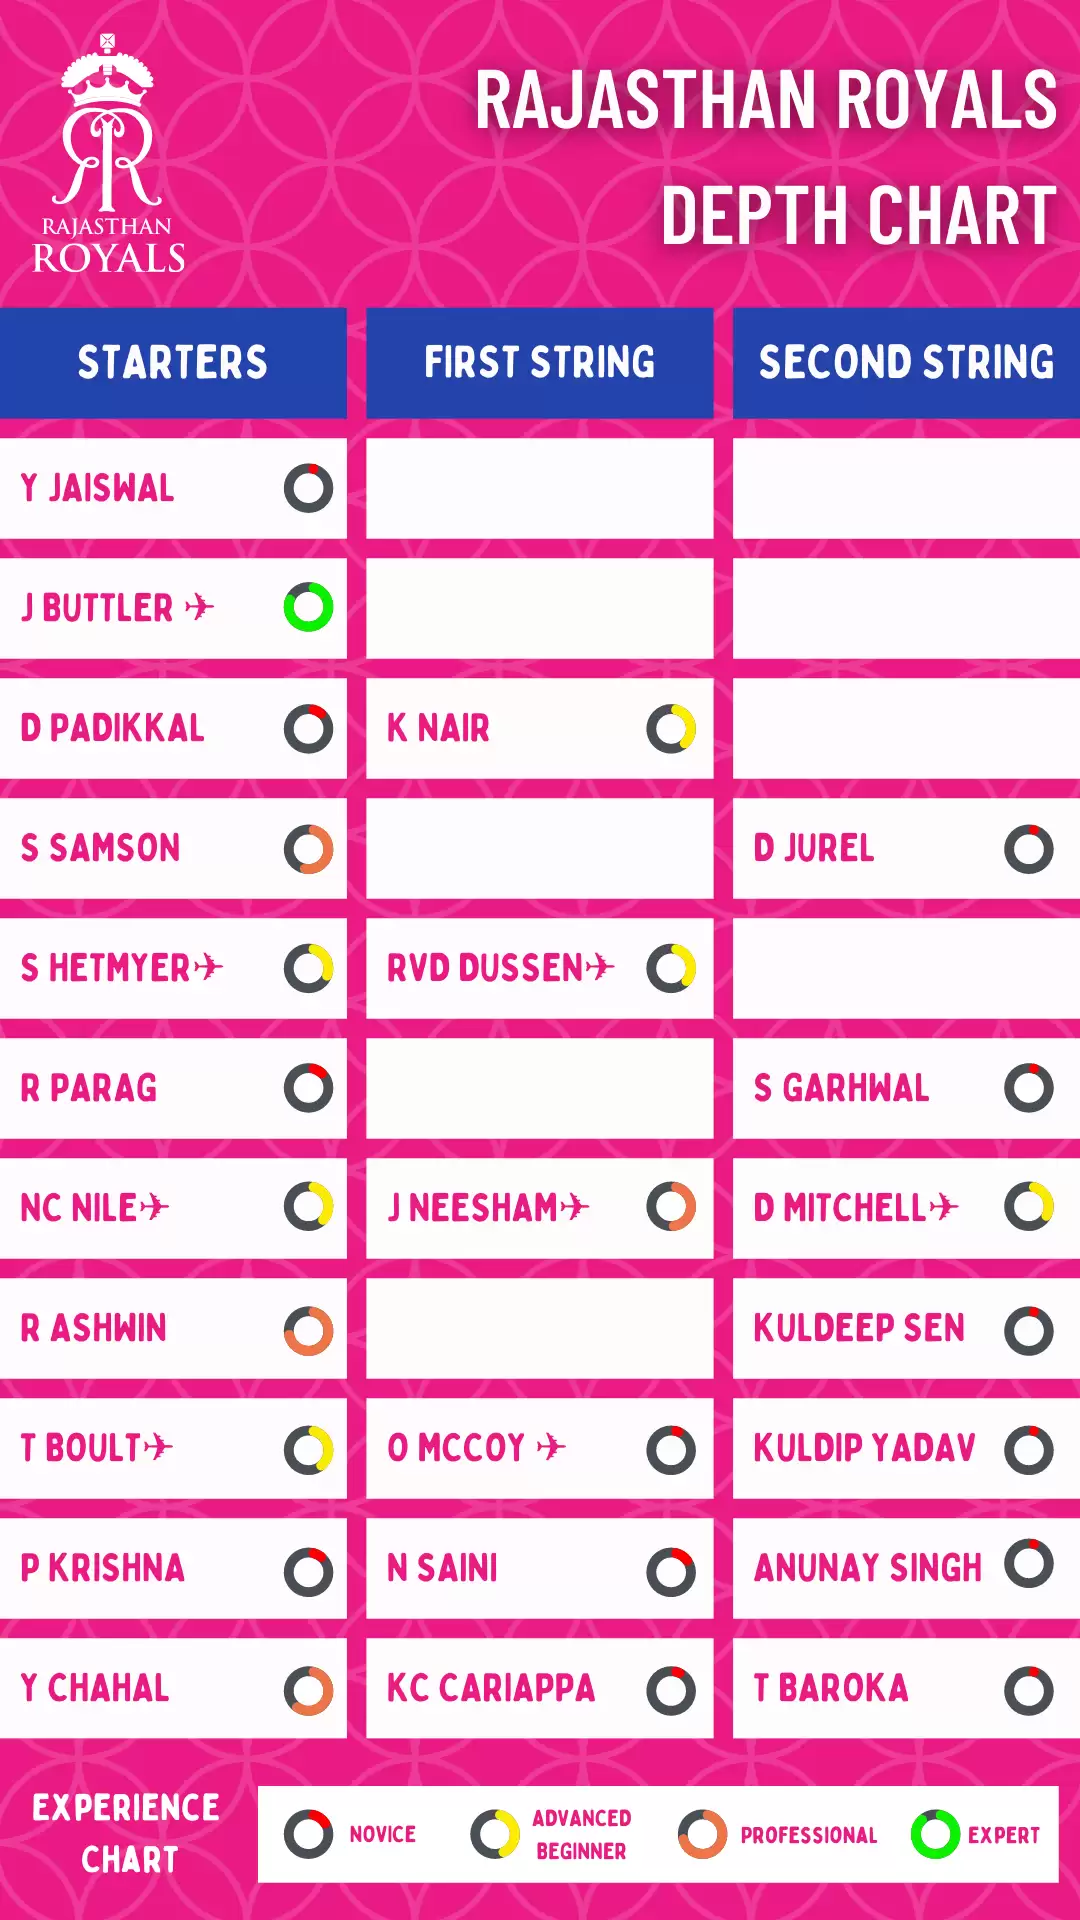1080x1920 pixels.
Task: Click the Kuldeep Sen player cell
Action: point(907,1328)
